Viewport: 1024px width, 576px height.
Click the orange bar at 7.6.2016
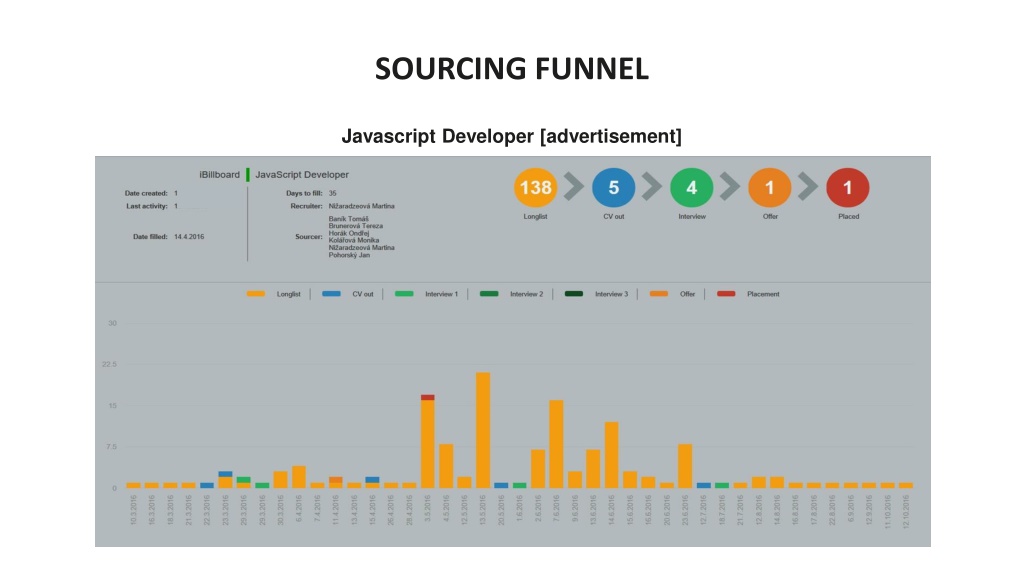(556, 444)
